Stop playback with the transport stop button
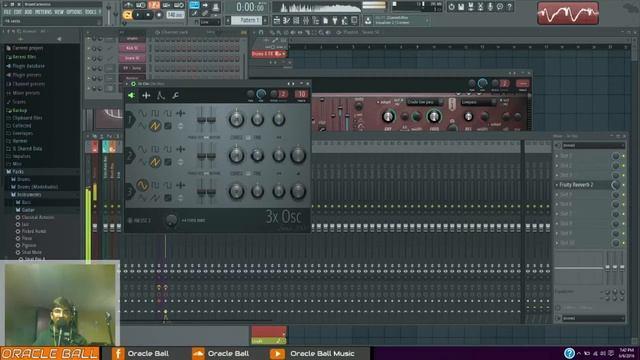Screen dimensions: 640x360 point(148,15)
